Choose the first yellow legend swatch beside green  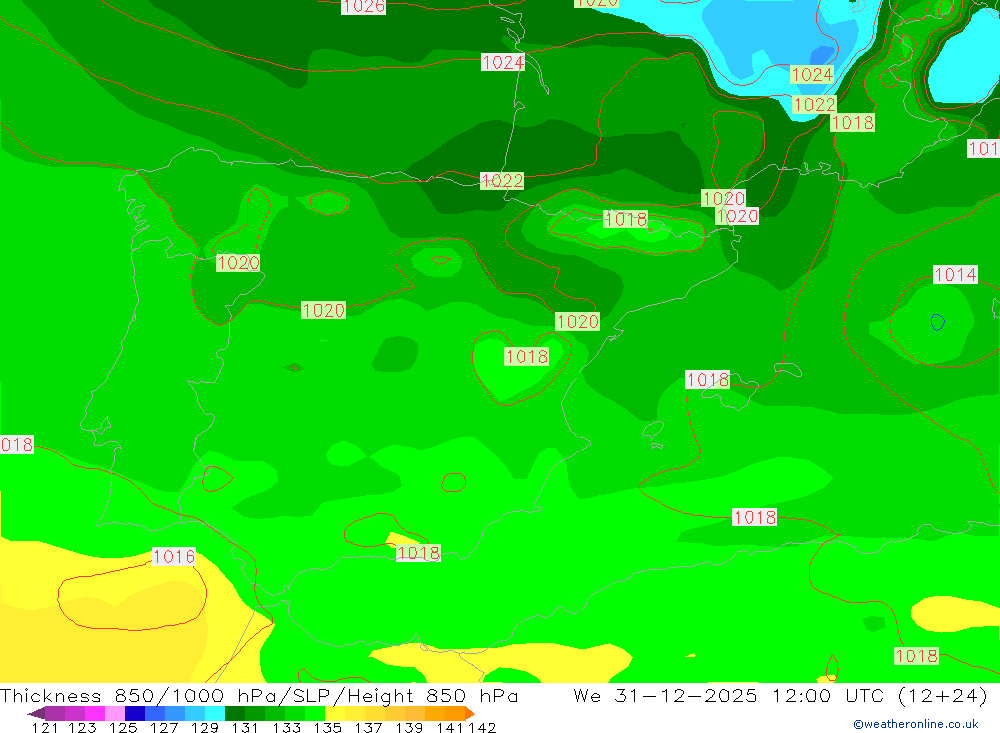click(x=335, y=713)
